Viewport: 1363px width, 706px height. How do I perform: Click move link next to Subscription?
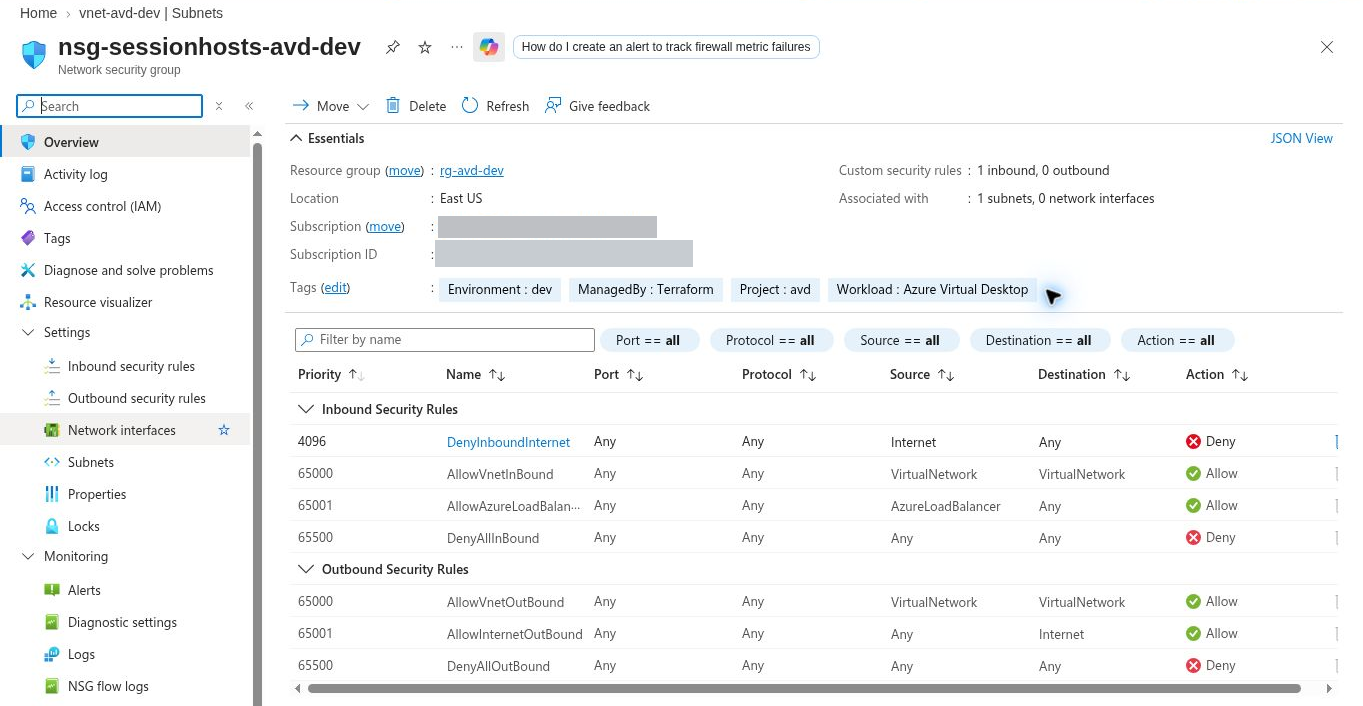(385, 226)
